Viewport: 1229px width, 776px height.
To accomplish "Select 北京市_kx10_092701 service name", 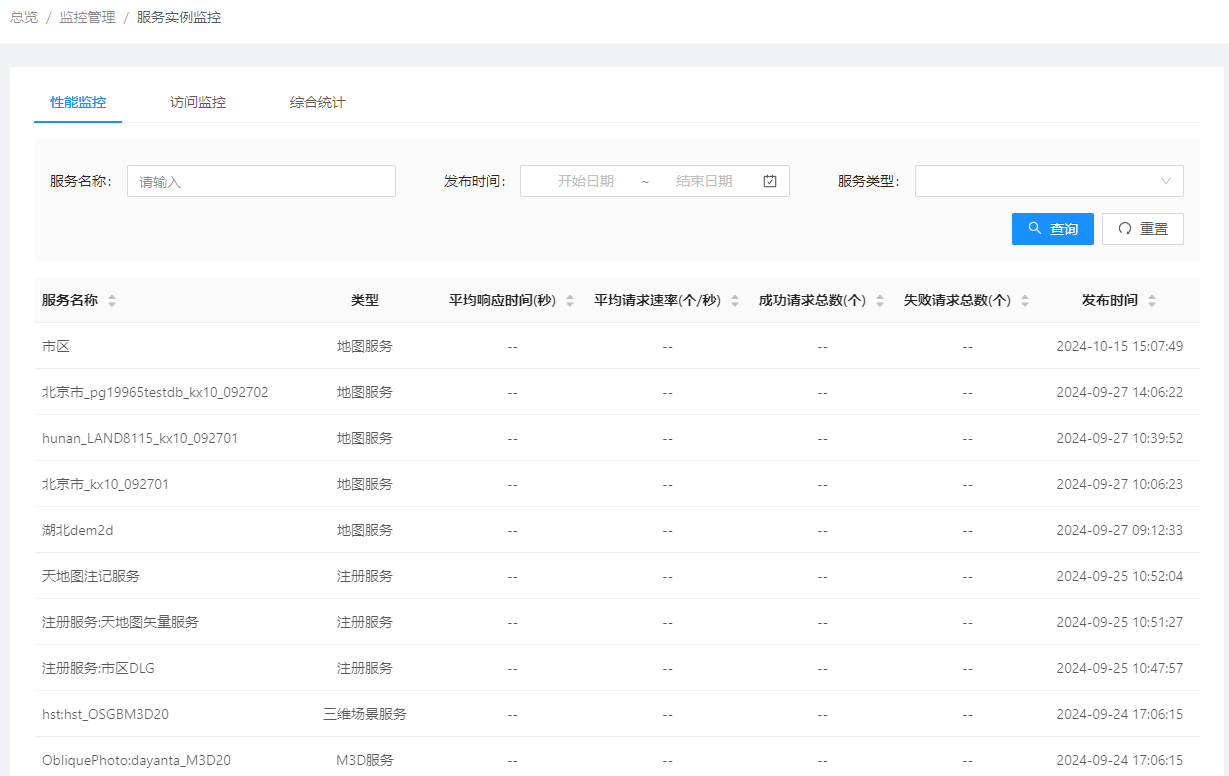I will [x=106, y=484].
